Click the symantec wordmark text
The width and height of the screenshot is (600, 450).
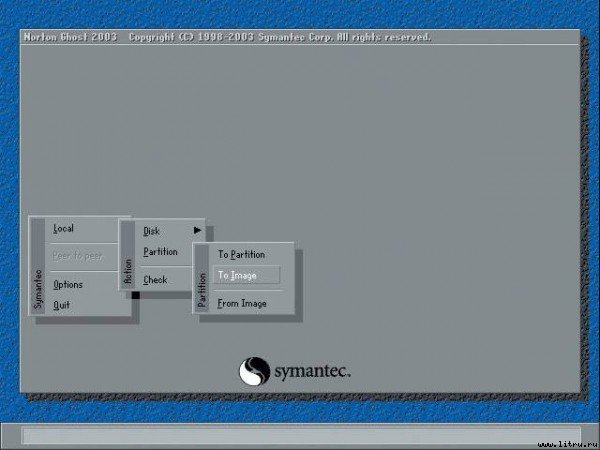click(x=312, y=372)
